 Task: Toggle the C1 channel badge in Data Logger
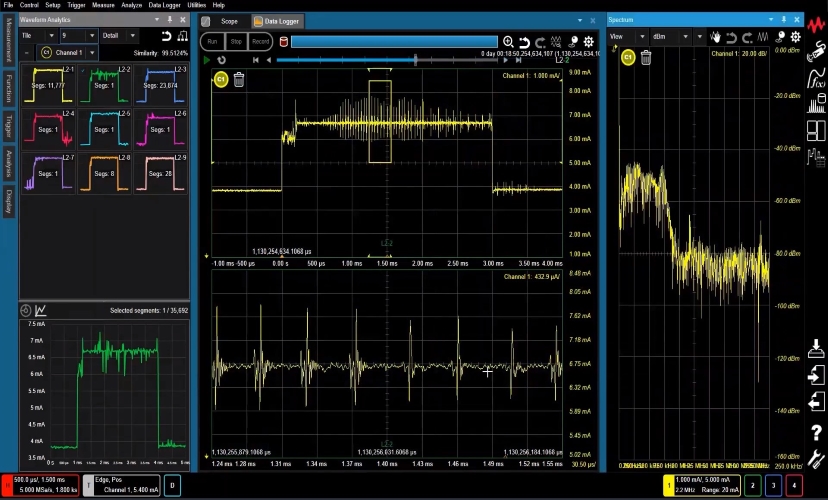221,80
